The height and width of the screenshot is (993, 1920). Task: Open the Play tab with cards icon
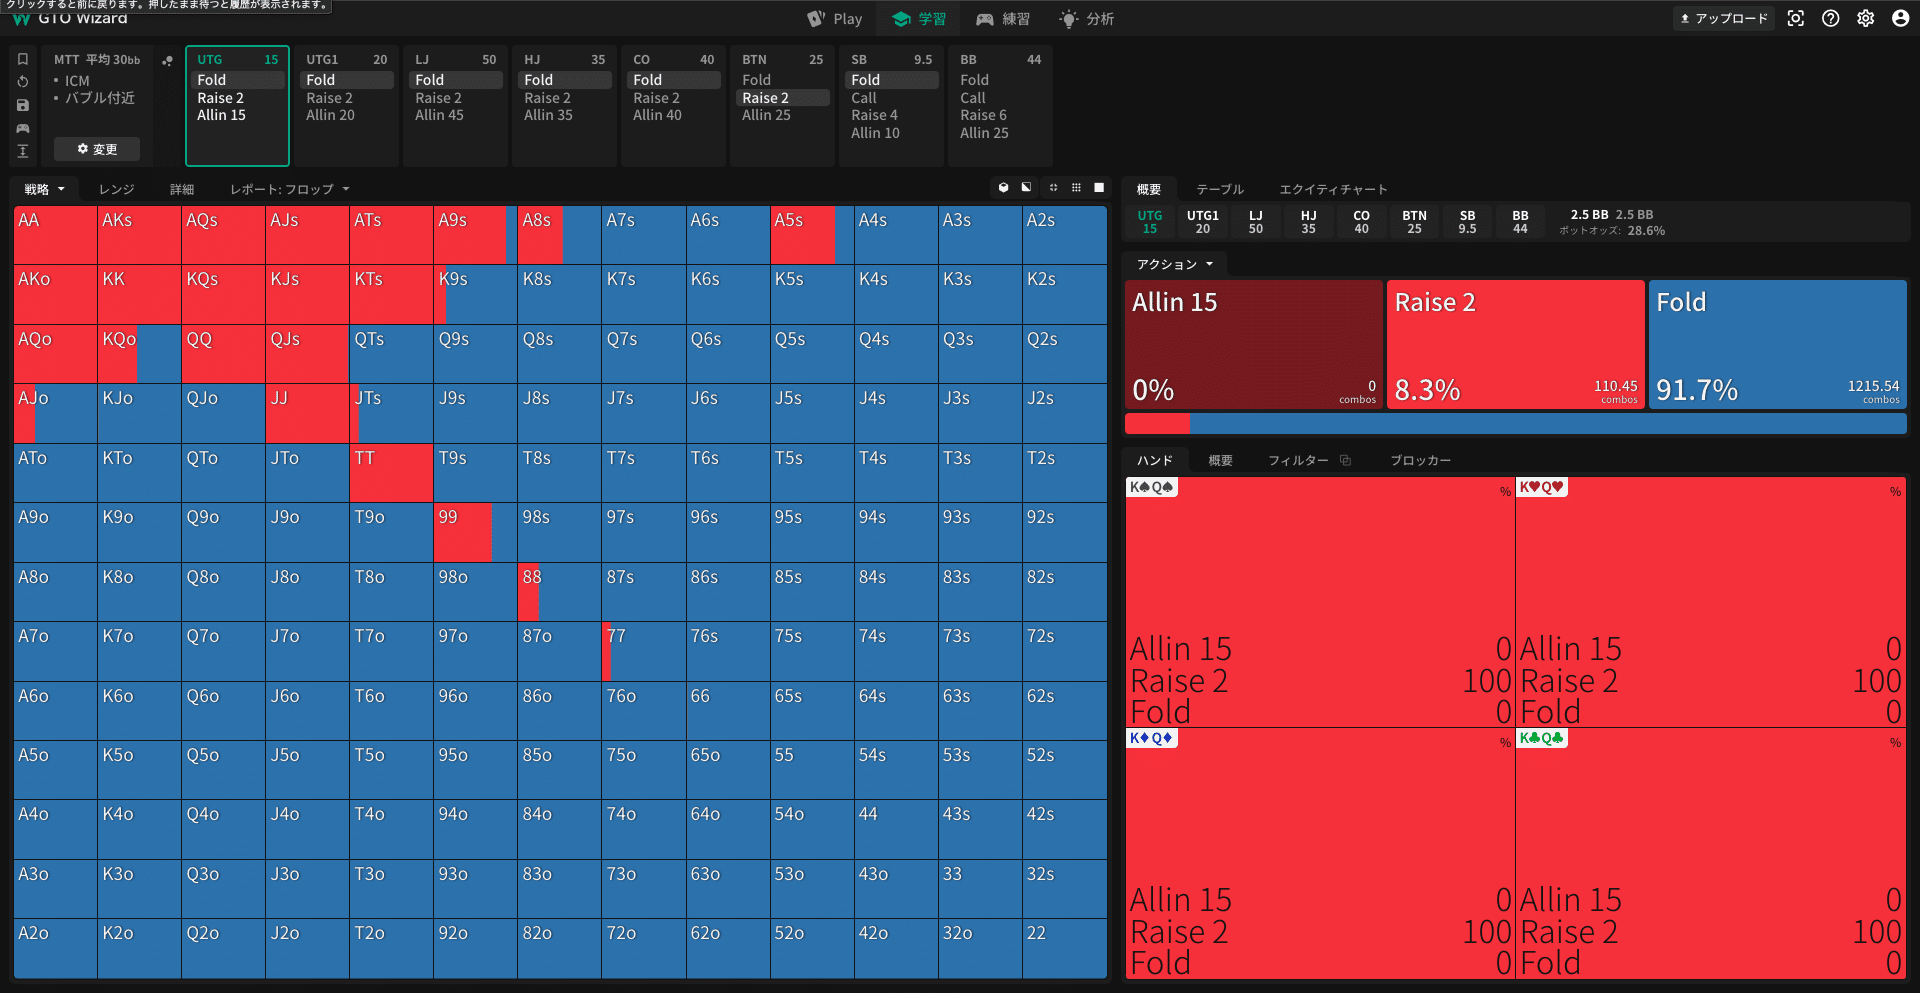[835, 19]
